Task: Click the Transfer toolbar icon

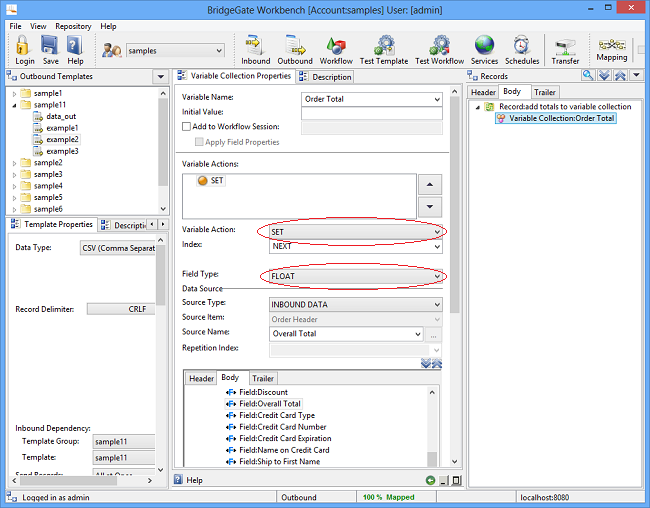Action: point(565,49)
